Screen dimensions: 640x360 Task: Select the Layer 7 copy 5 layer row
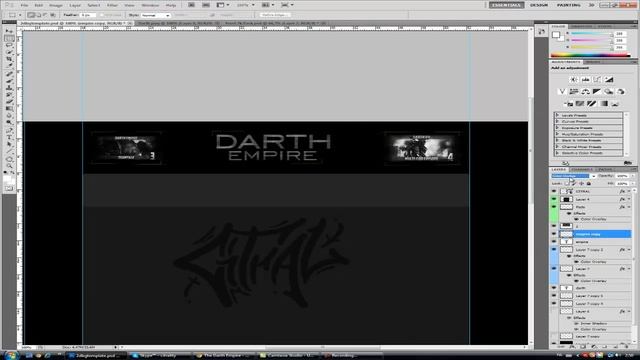click(x=595, y=296)
